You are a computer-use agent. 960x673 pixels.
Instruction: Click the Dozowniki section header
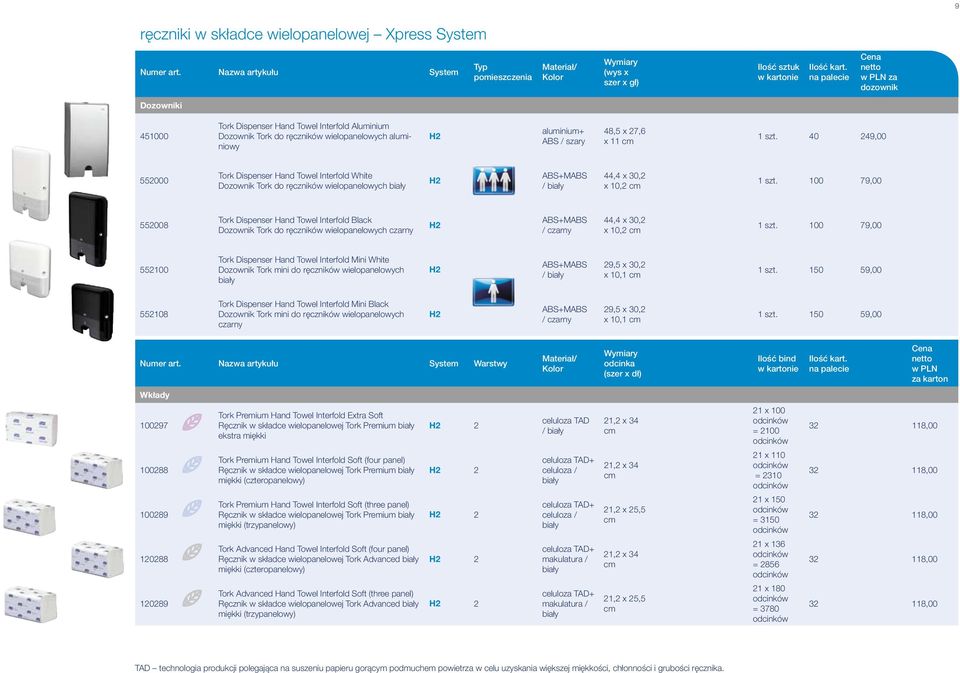[x=546, y=105]
